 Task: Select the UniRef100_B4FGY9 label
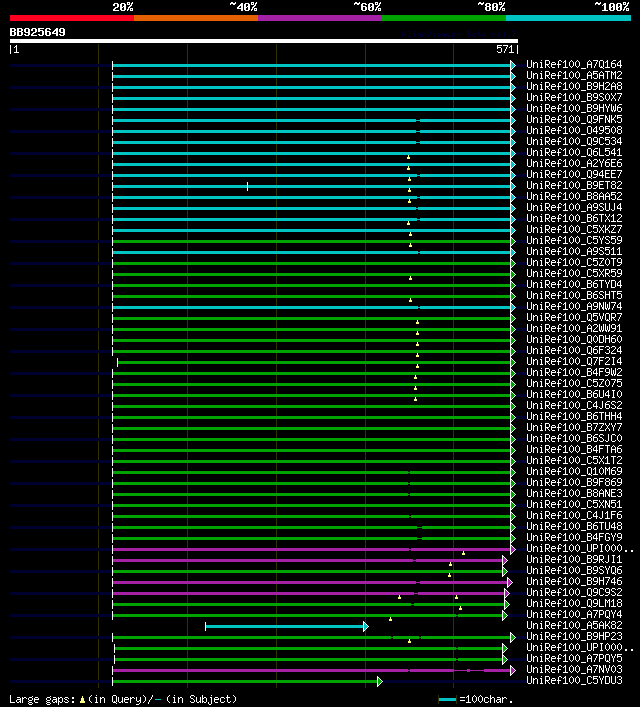click(x=574, y=537)
